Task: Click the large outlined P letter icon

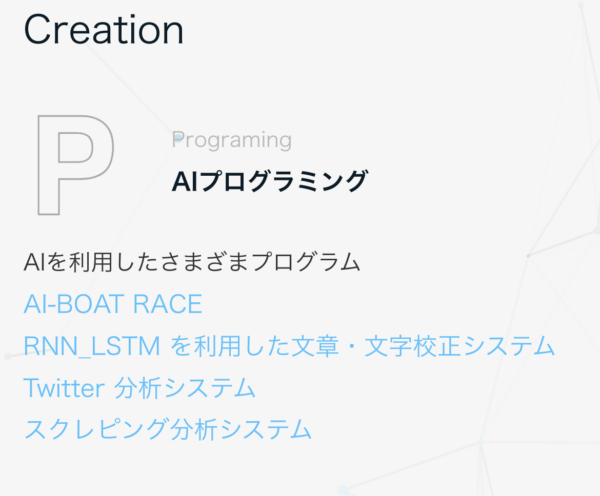Action: point(76,165)
